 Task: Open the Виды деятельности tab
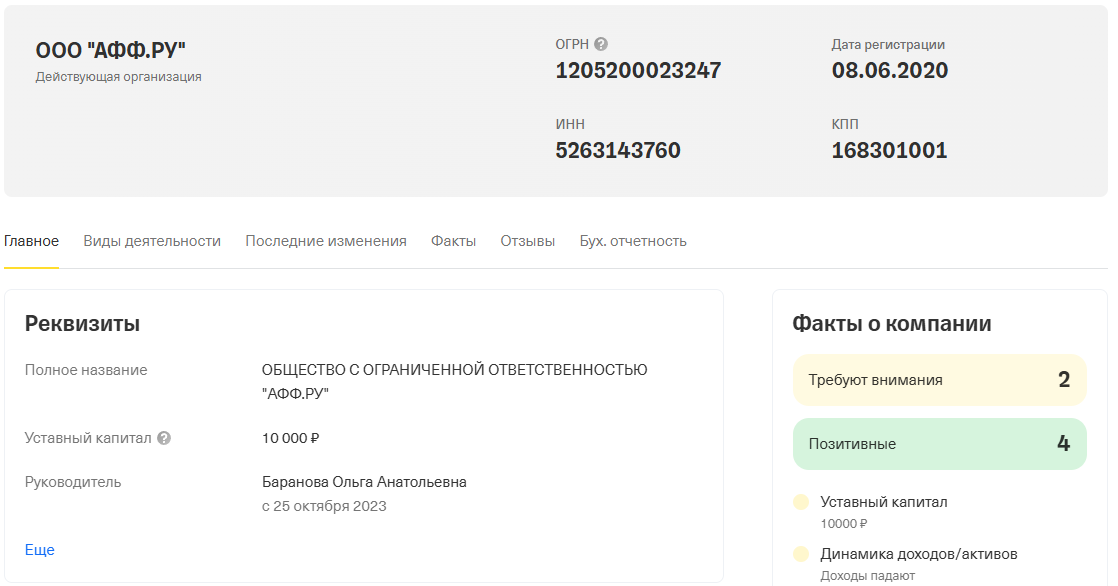point(152,241)
